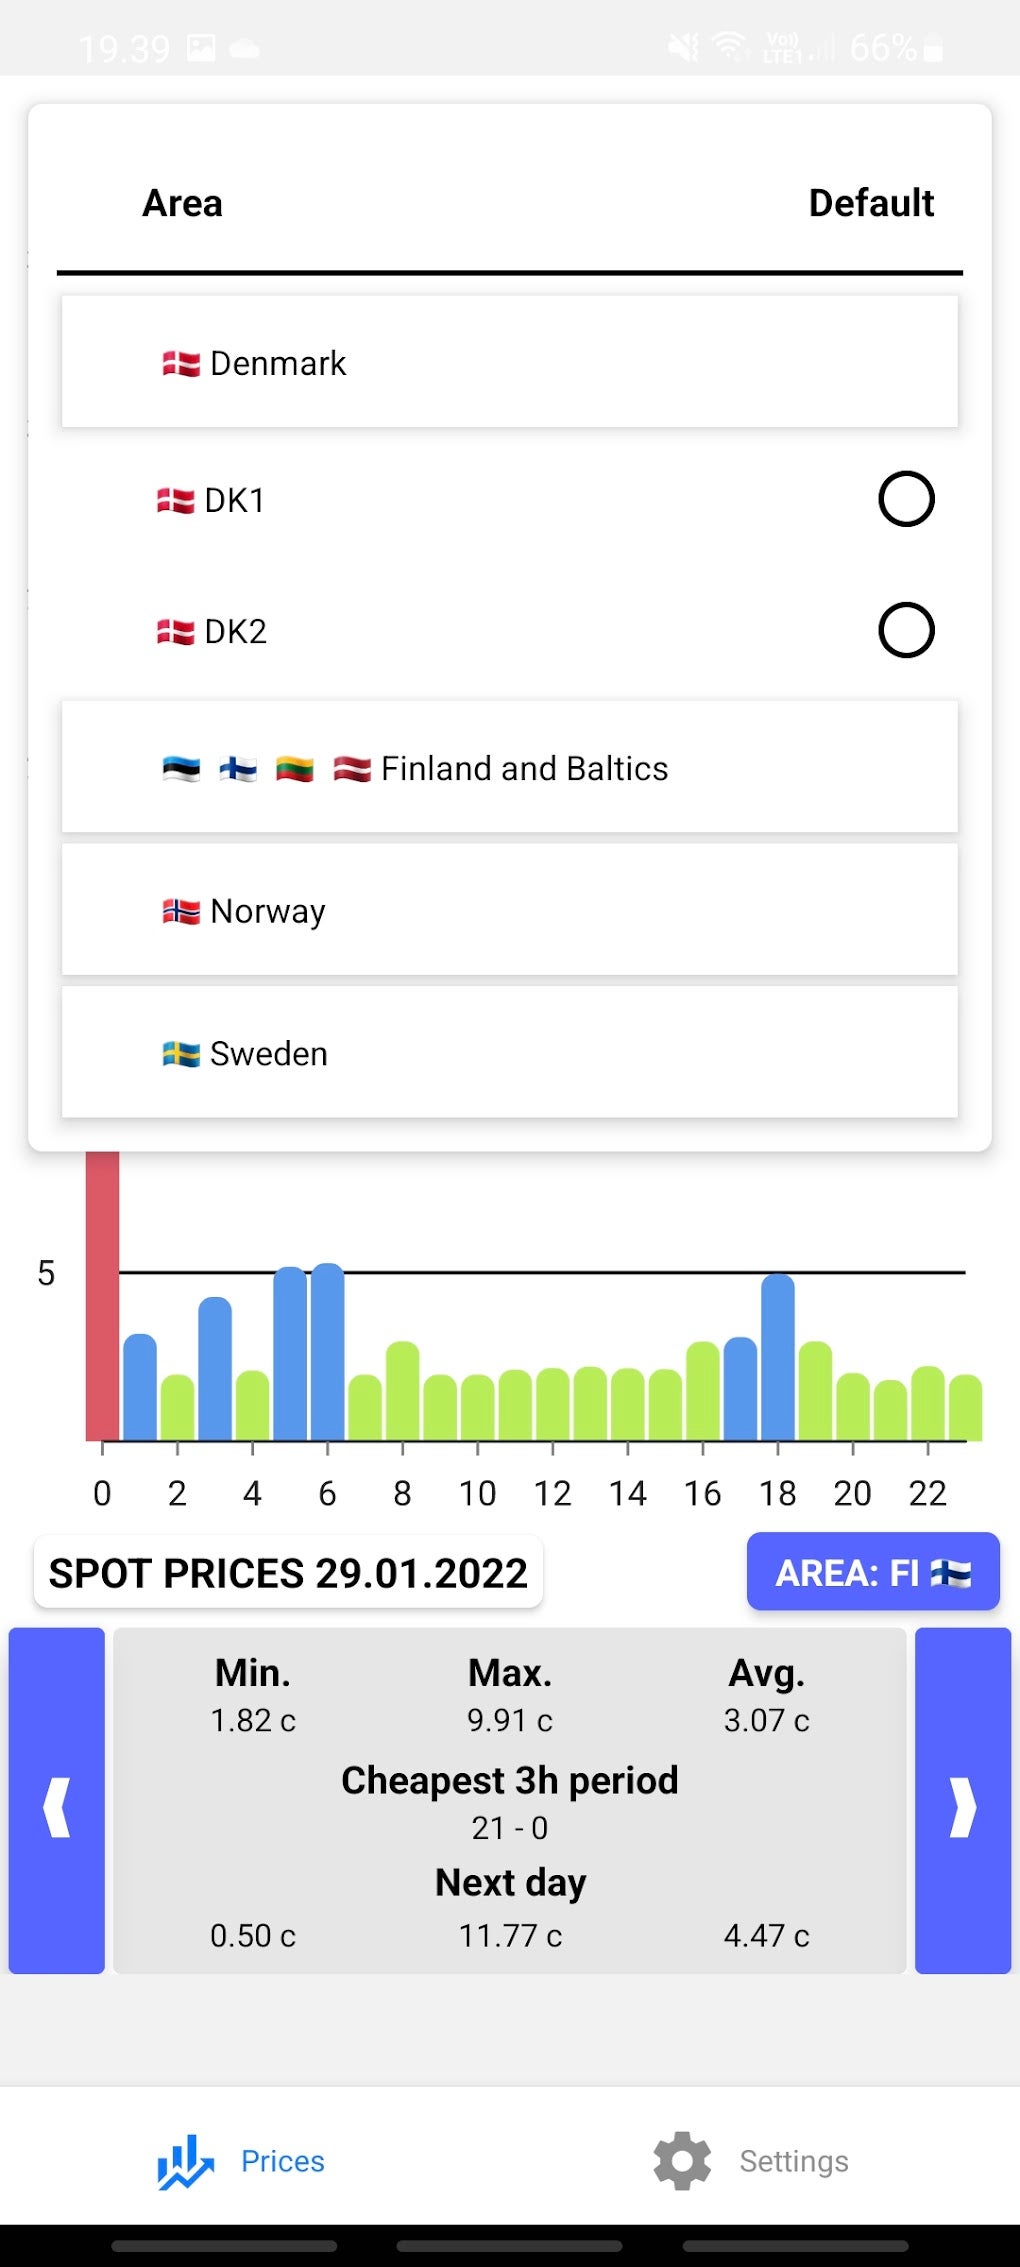Tap the Denmark flag icon beside DK1
The width and height of the screenshot is (1020, 2267).
(x=176, y=500)
